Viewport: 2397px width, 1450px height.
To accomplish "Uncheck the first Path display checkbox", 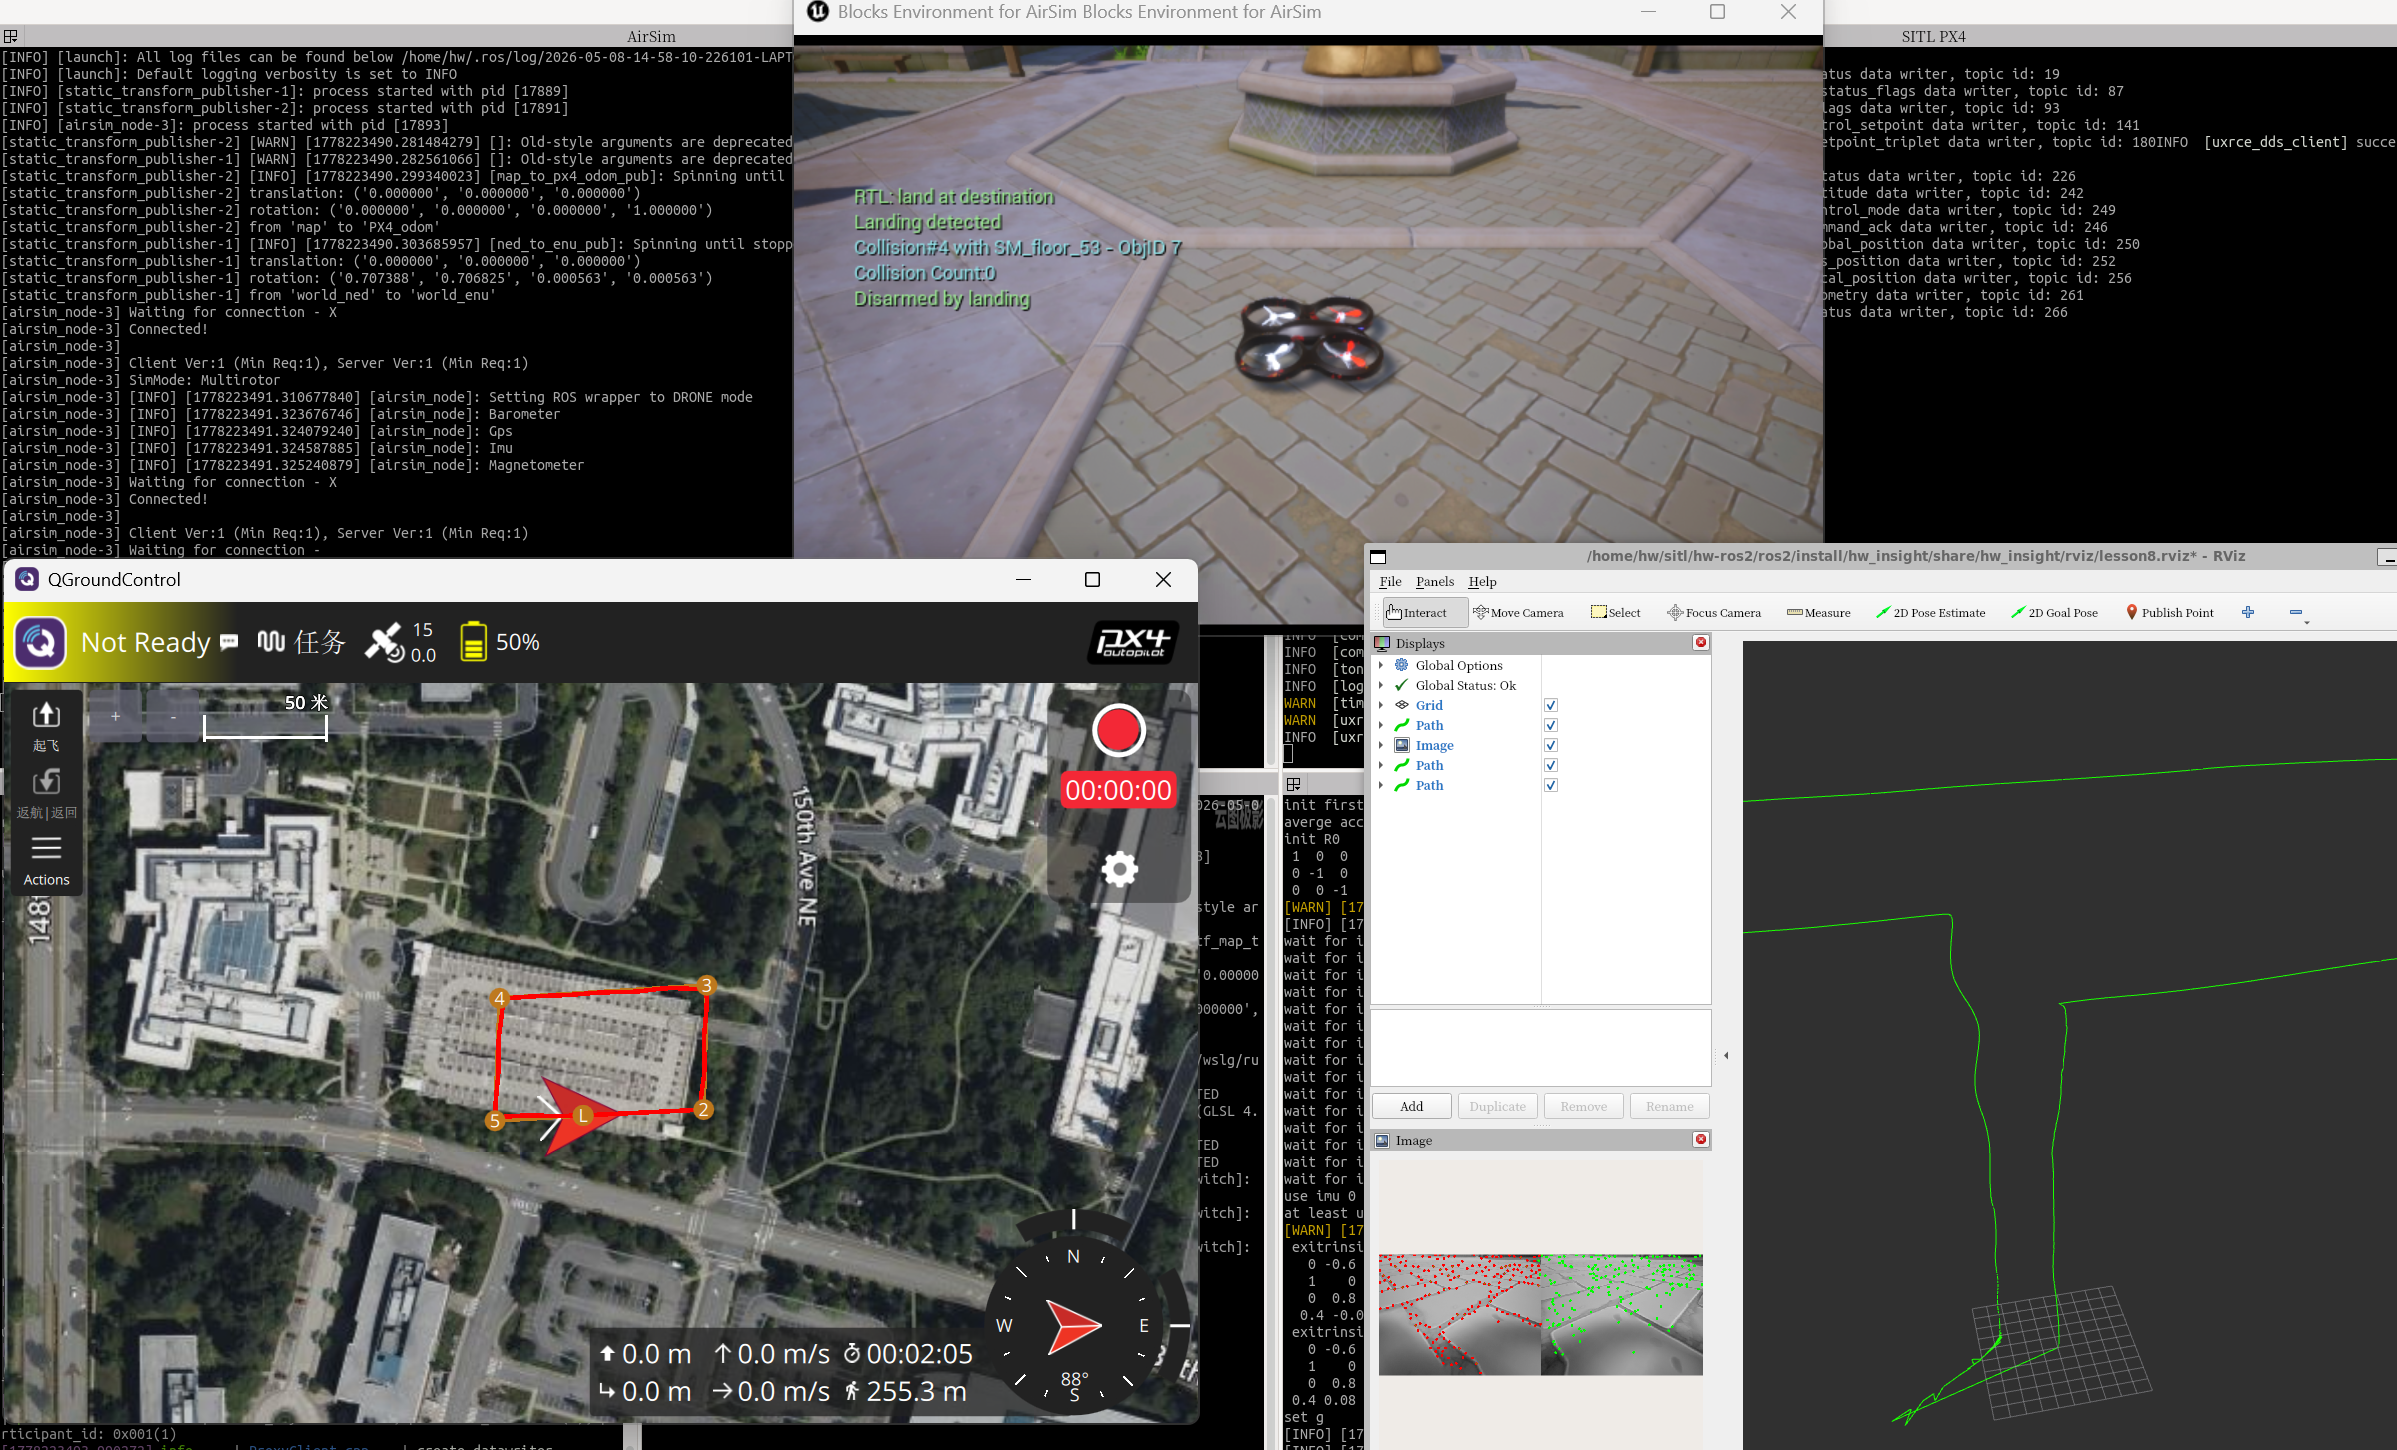I will point(1551,725).
